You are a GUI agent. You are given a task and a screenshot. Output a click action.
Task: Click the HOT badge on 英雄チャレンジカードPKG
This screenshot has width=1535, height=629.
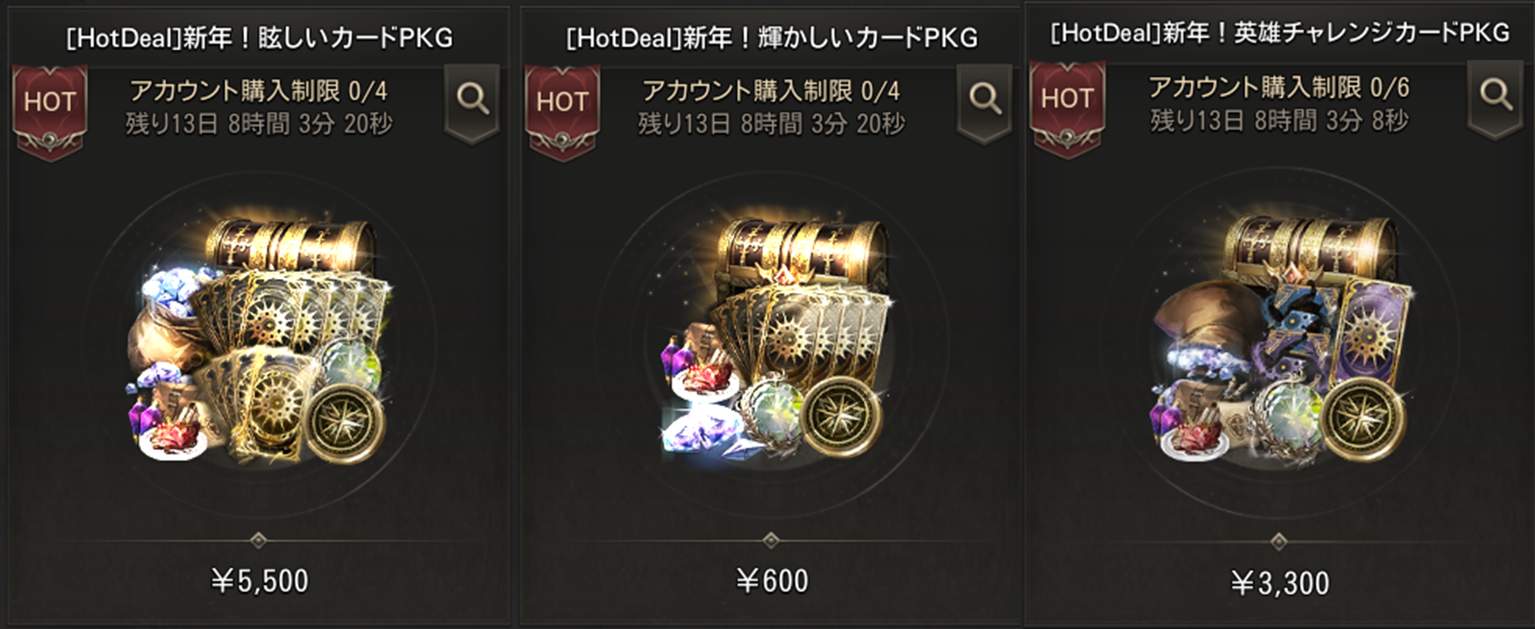point(1067,107)
